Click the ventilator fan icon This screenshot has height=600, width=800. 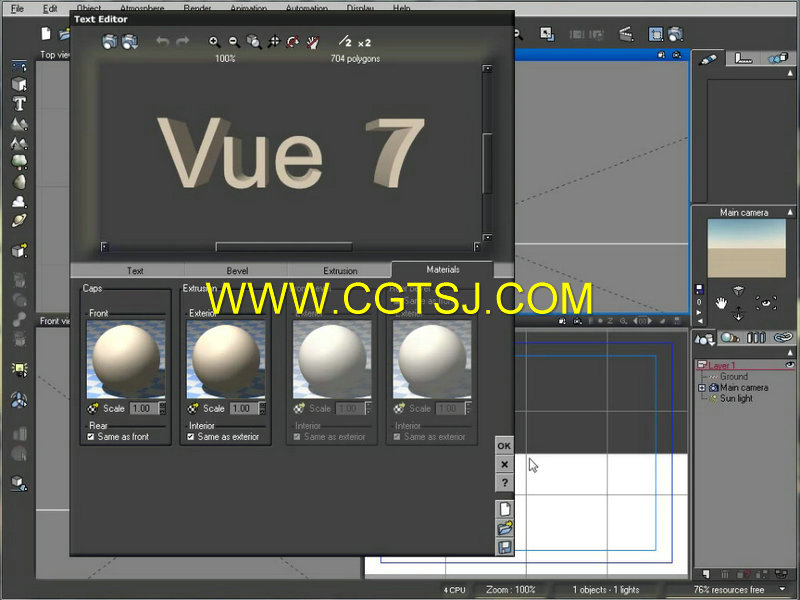click(19, 401)
